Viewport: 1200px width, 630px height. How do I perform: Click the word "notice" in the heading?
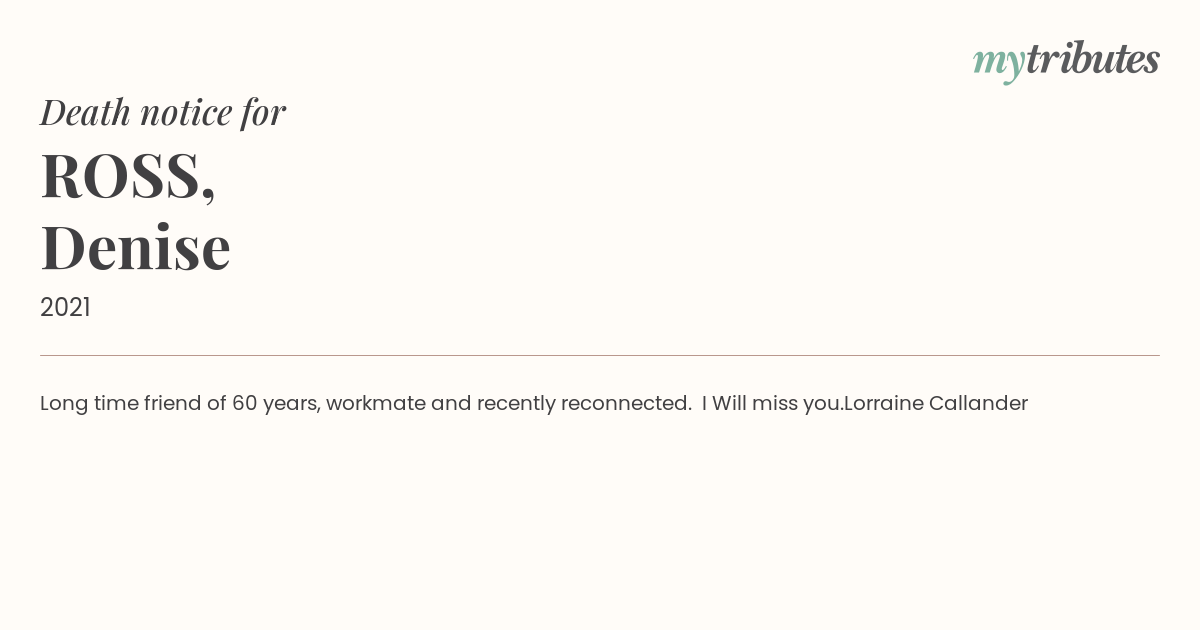186,113
